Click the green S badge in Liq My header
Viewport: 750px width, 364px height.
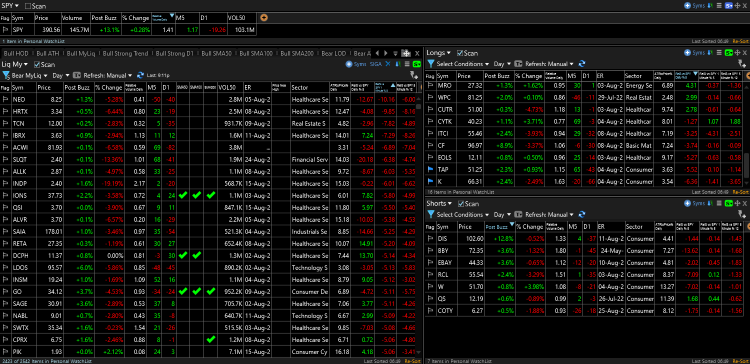(x=417, y=64)
